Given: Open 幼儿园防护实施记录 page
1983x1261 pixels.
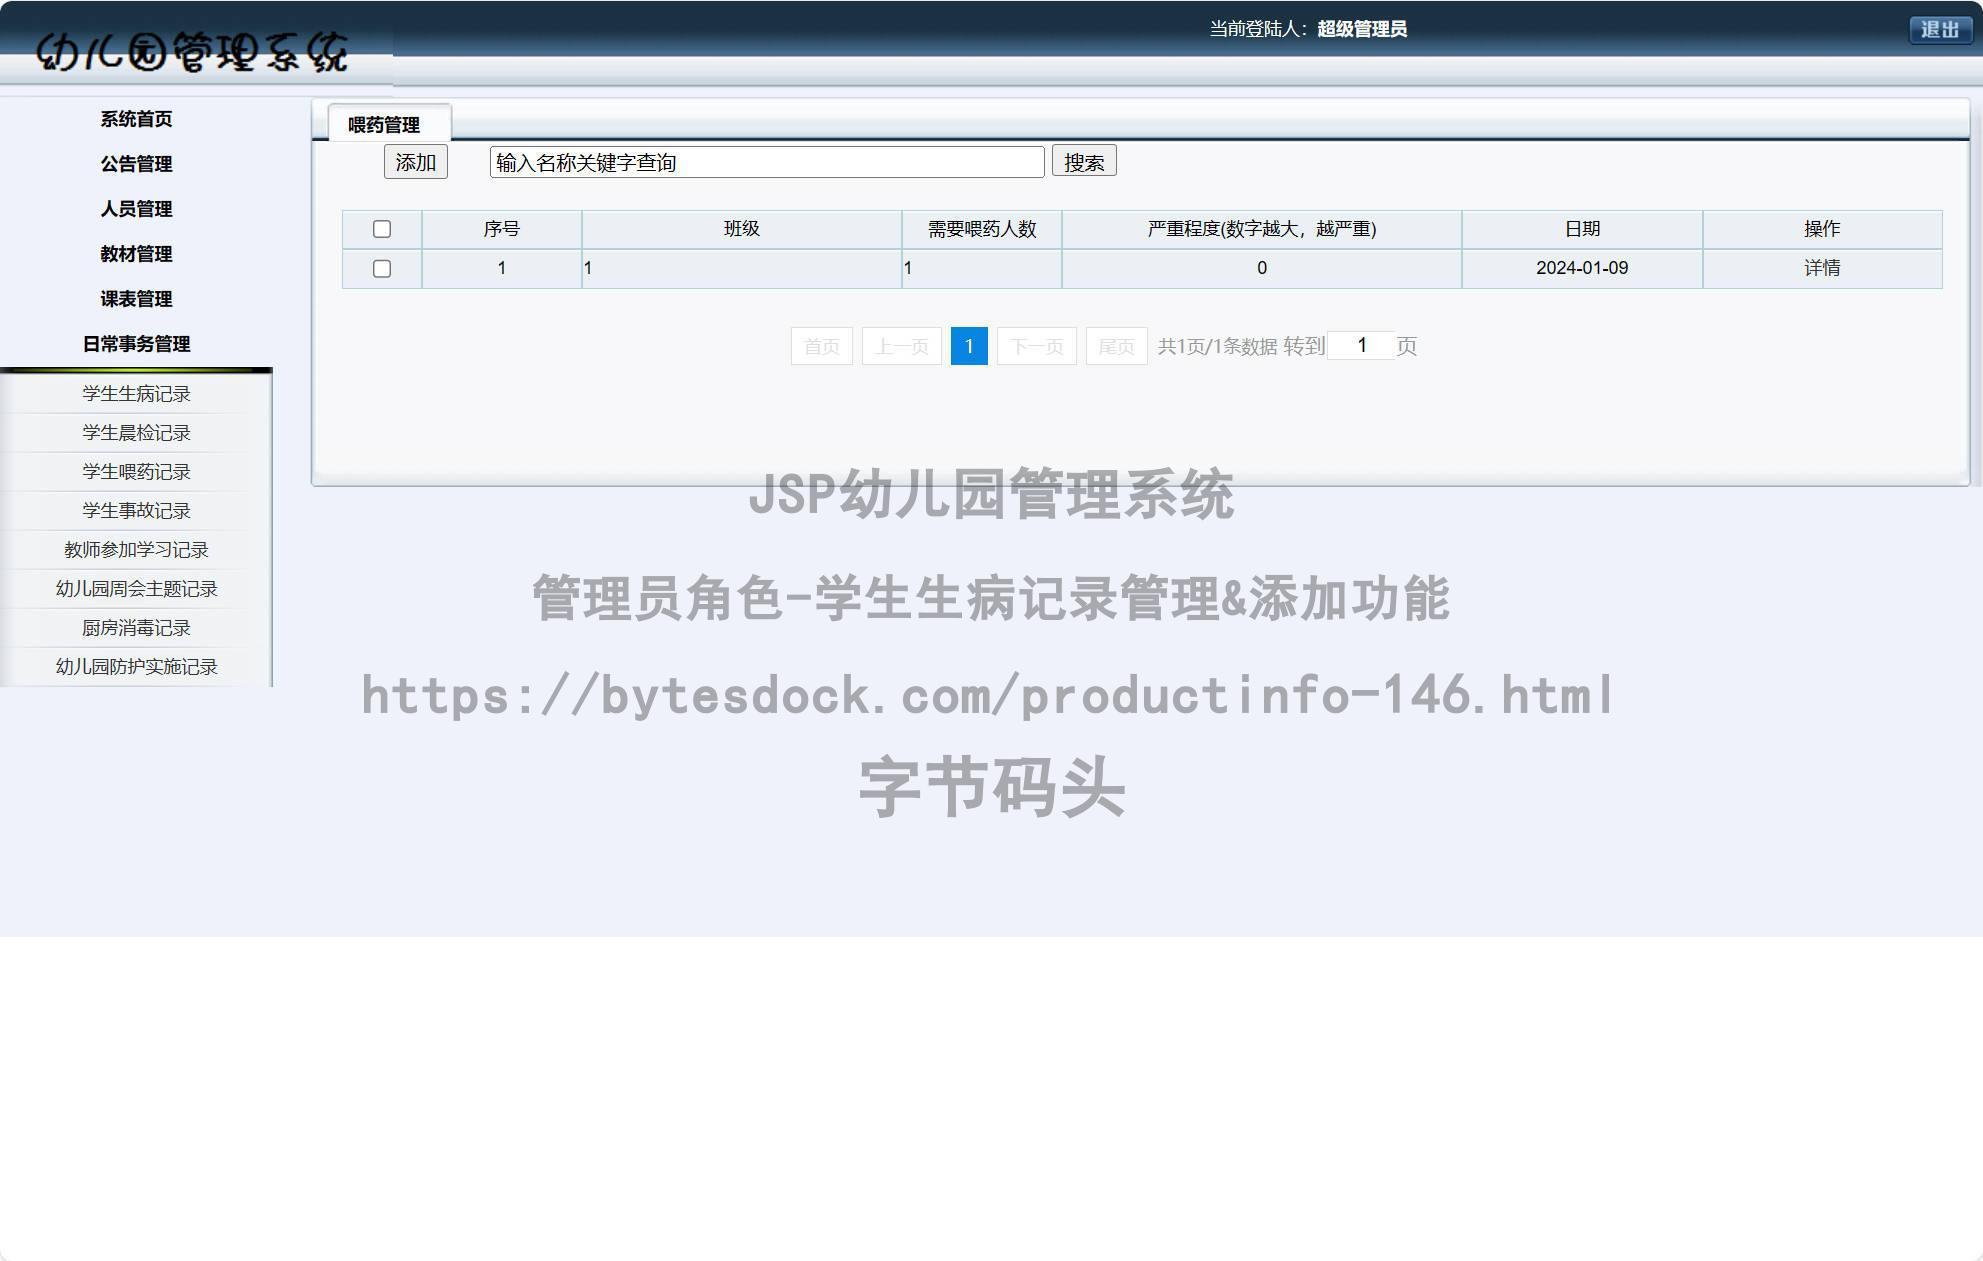Looking at the screenshot, I should coord(135,666).
